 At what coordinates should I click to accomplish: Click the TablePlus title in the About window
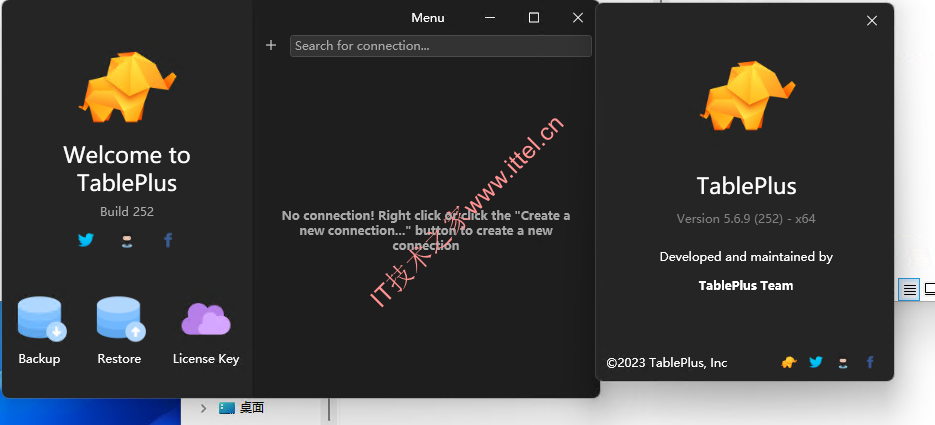pos(747,186)
